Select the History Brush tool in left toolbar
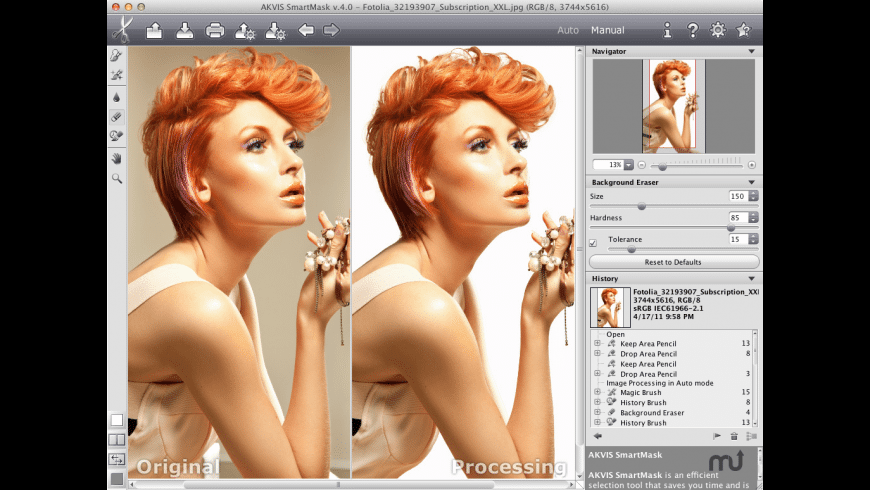Viewport: 870px width, 490px height. pyautogui.click(x=117, y=136)
